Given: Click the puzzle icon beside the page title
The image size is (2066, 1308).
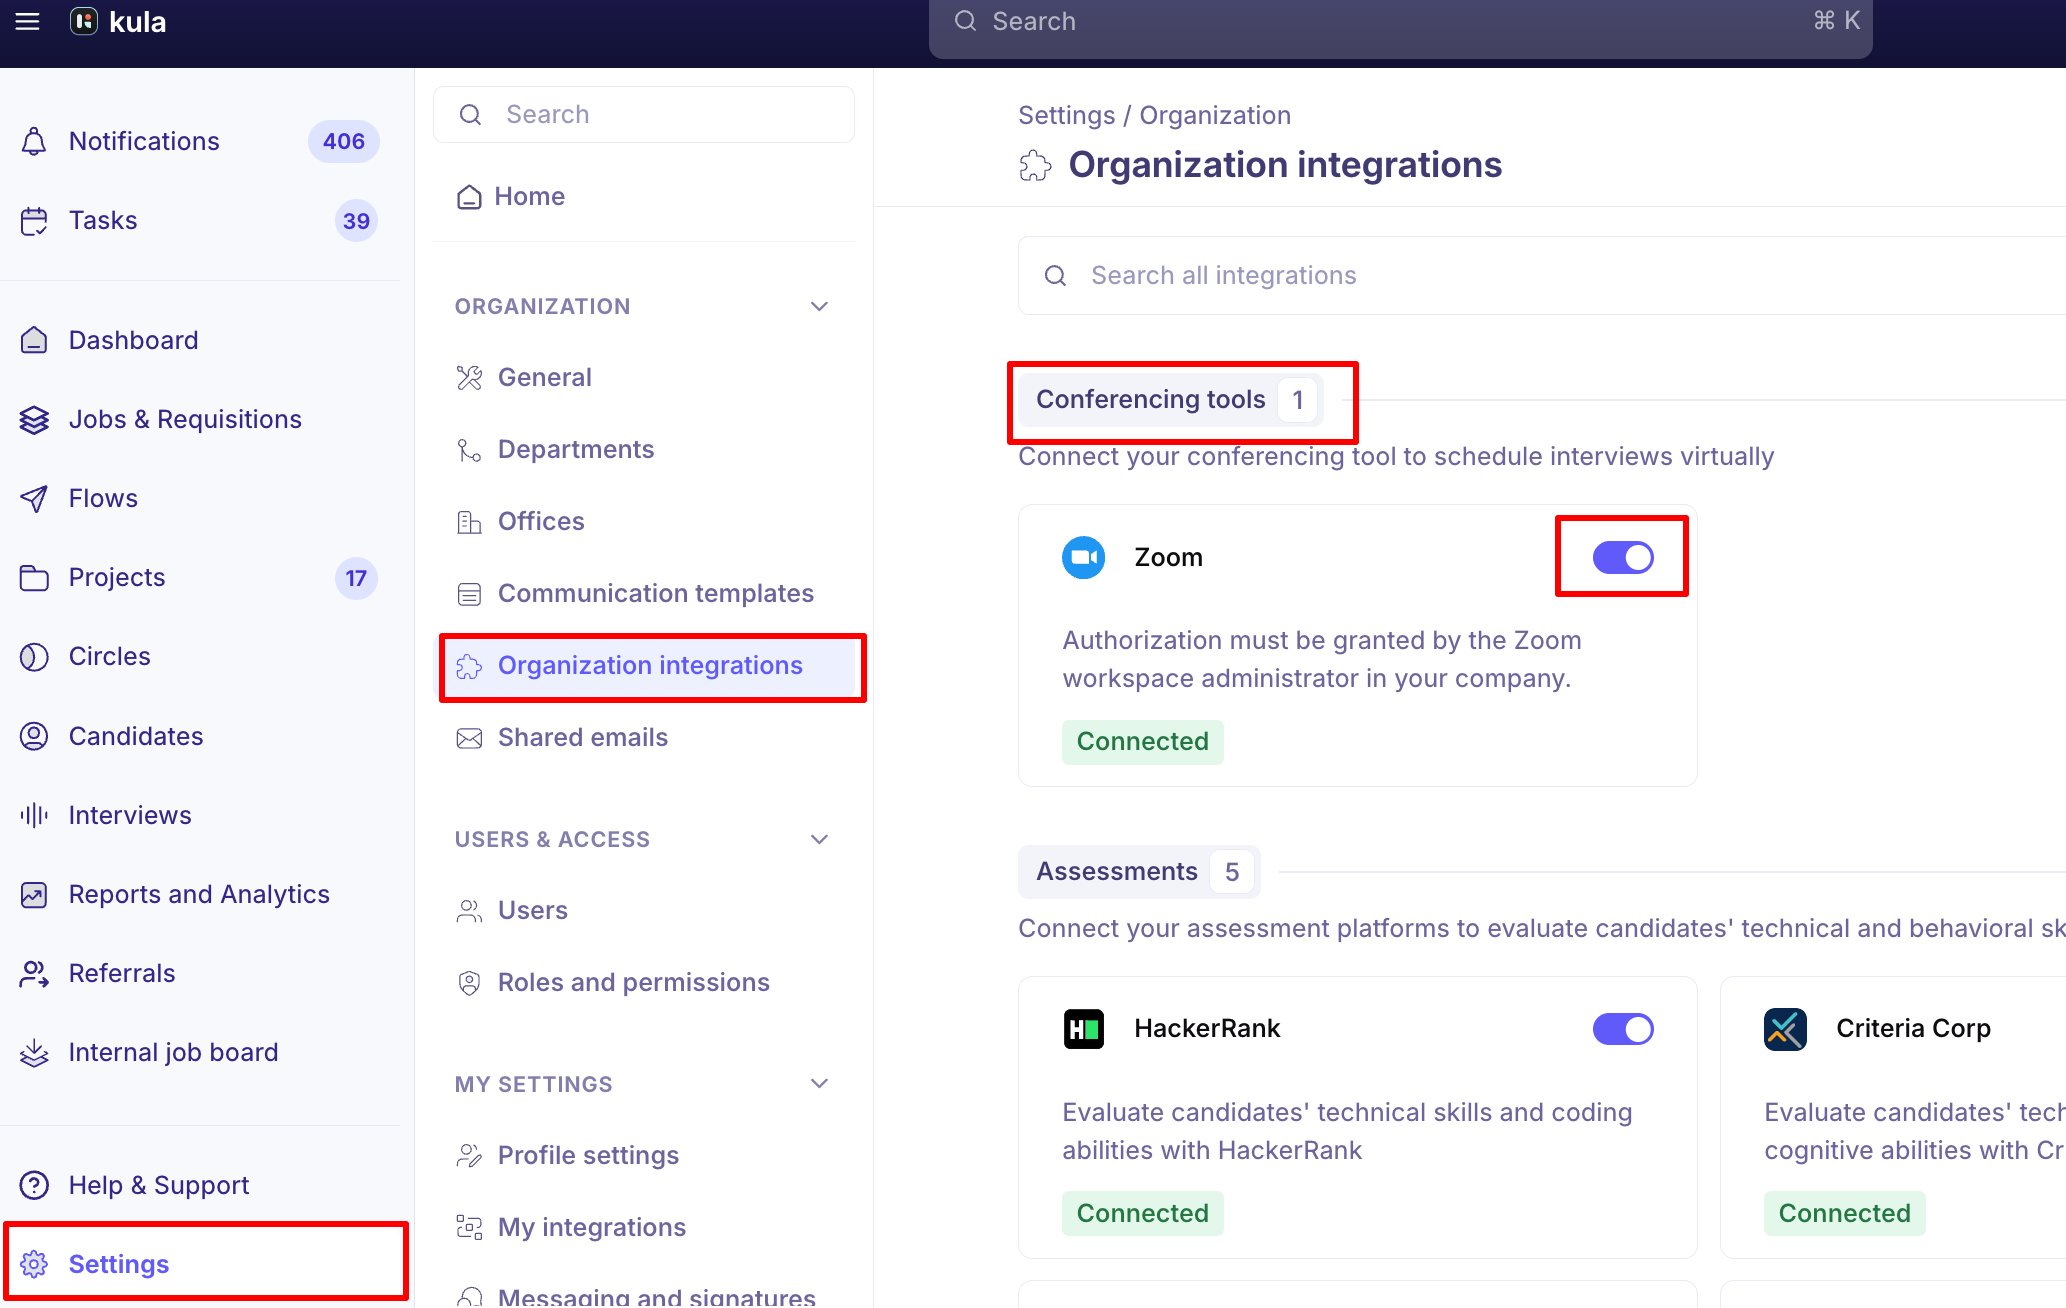Looking at the screenshot, I should [x=1035, y=165].
